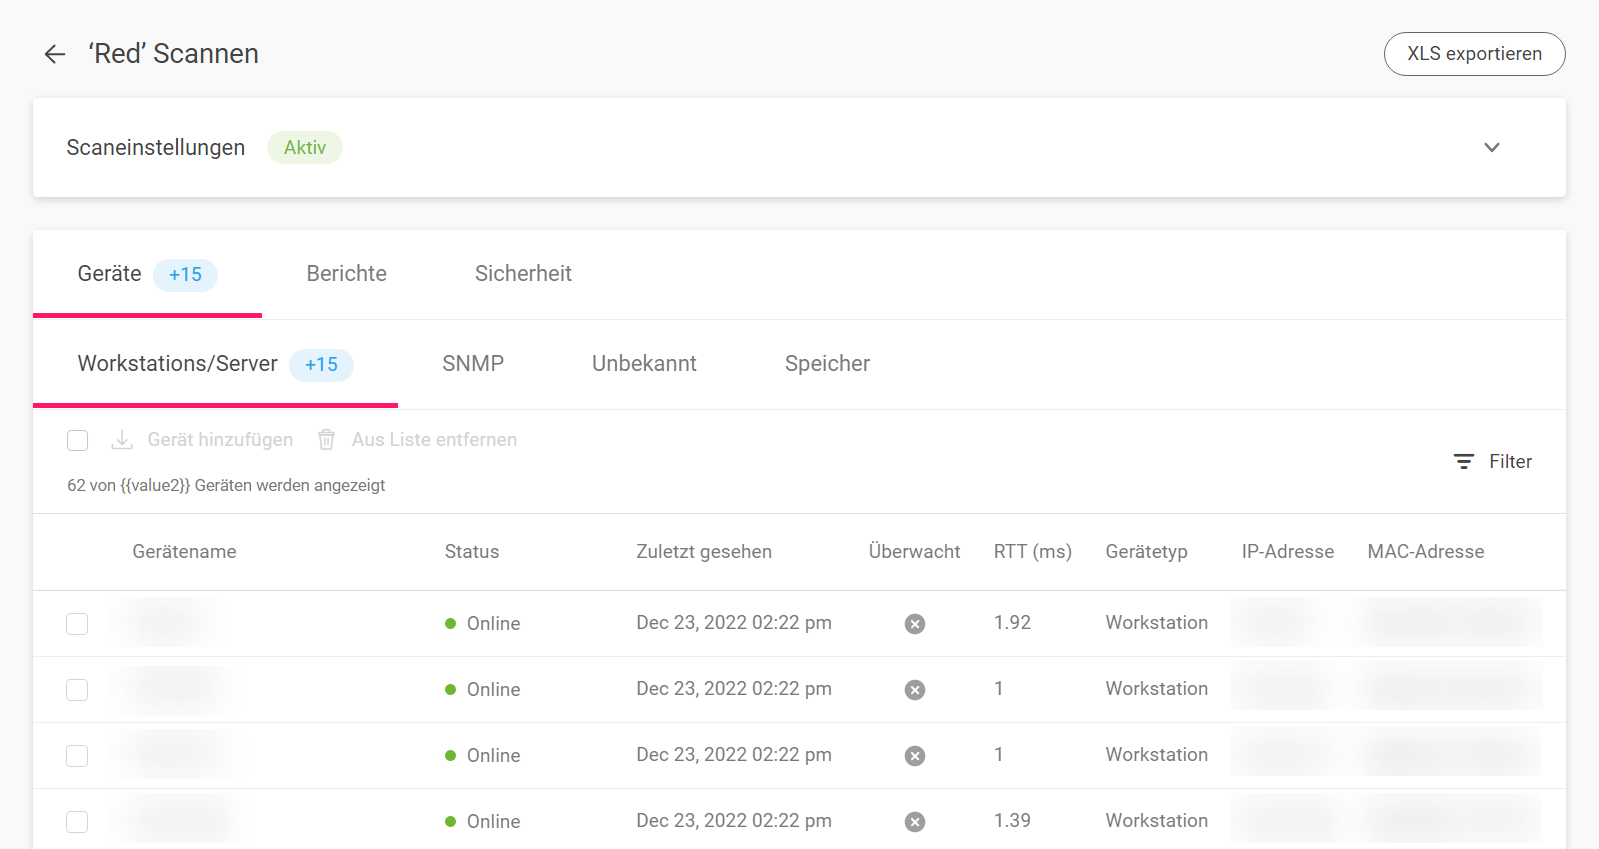The width and height of the screenshot is (1599, 849).
Task: Sort by the Gerätename column header
Action: coord(184,552)
